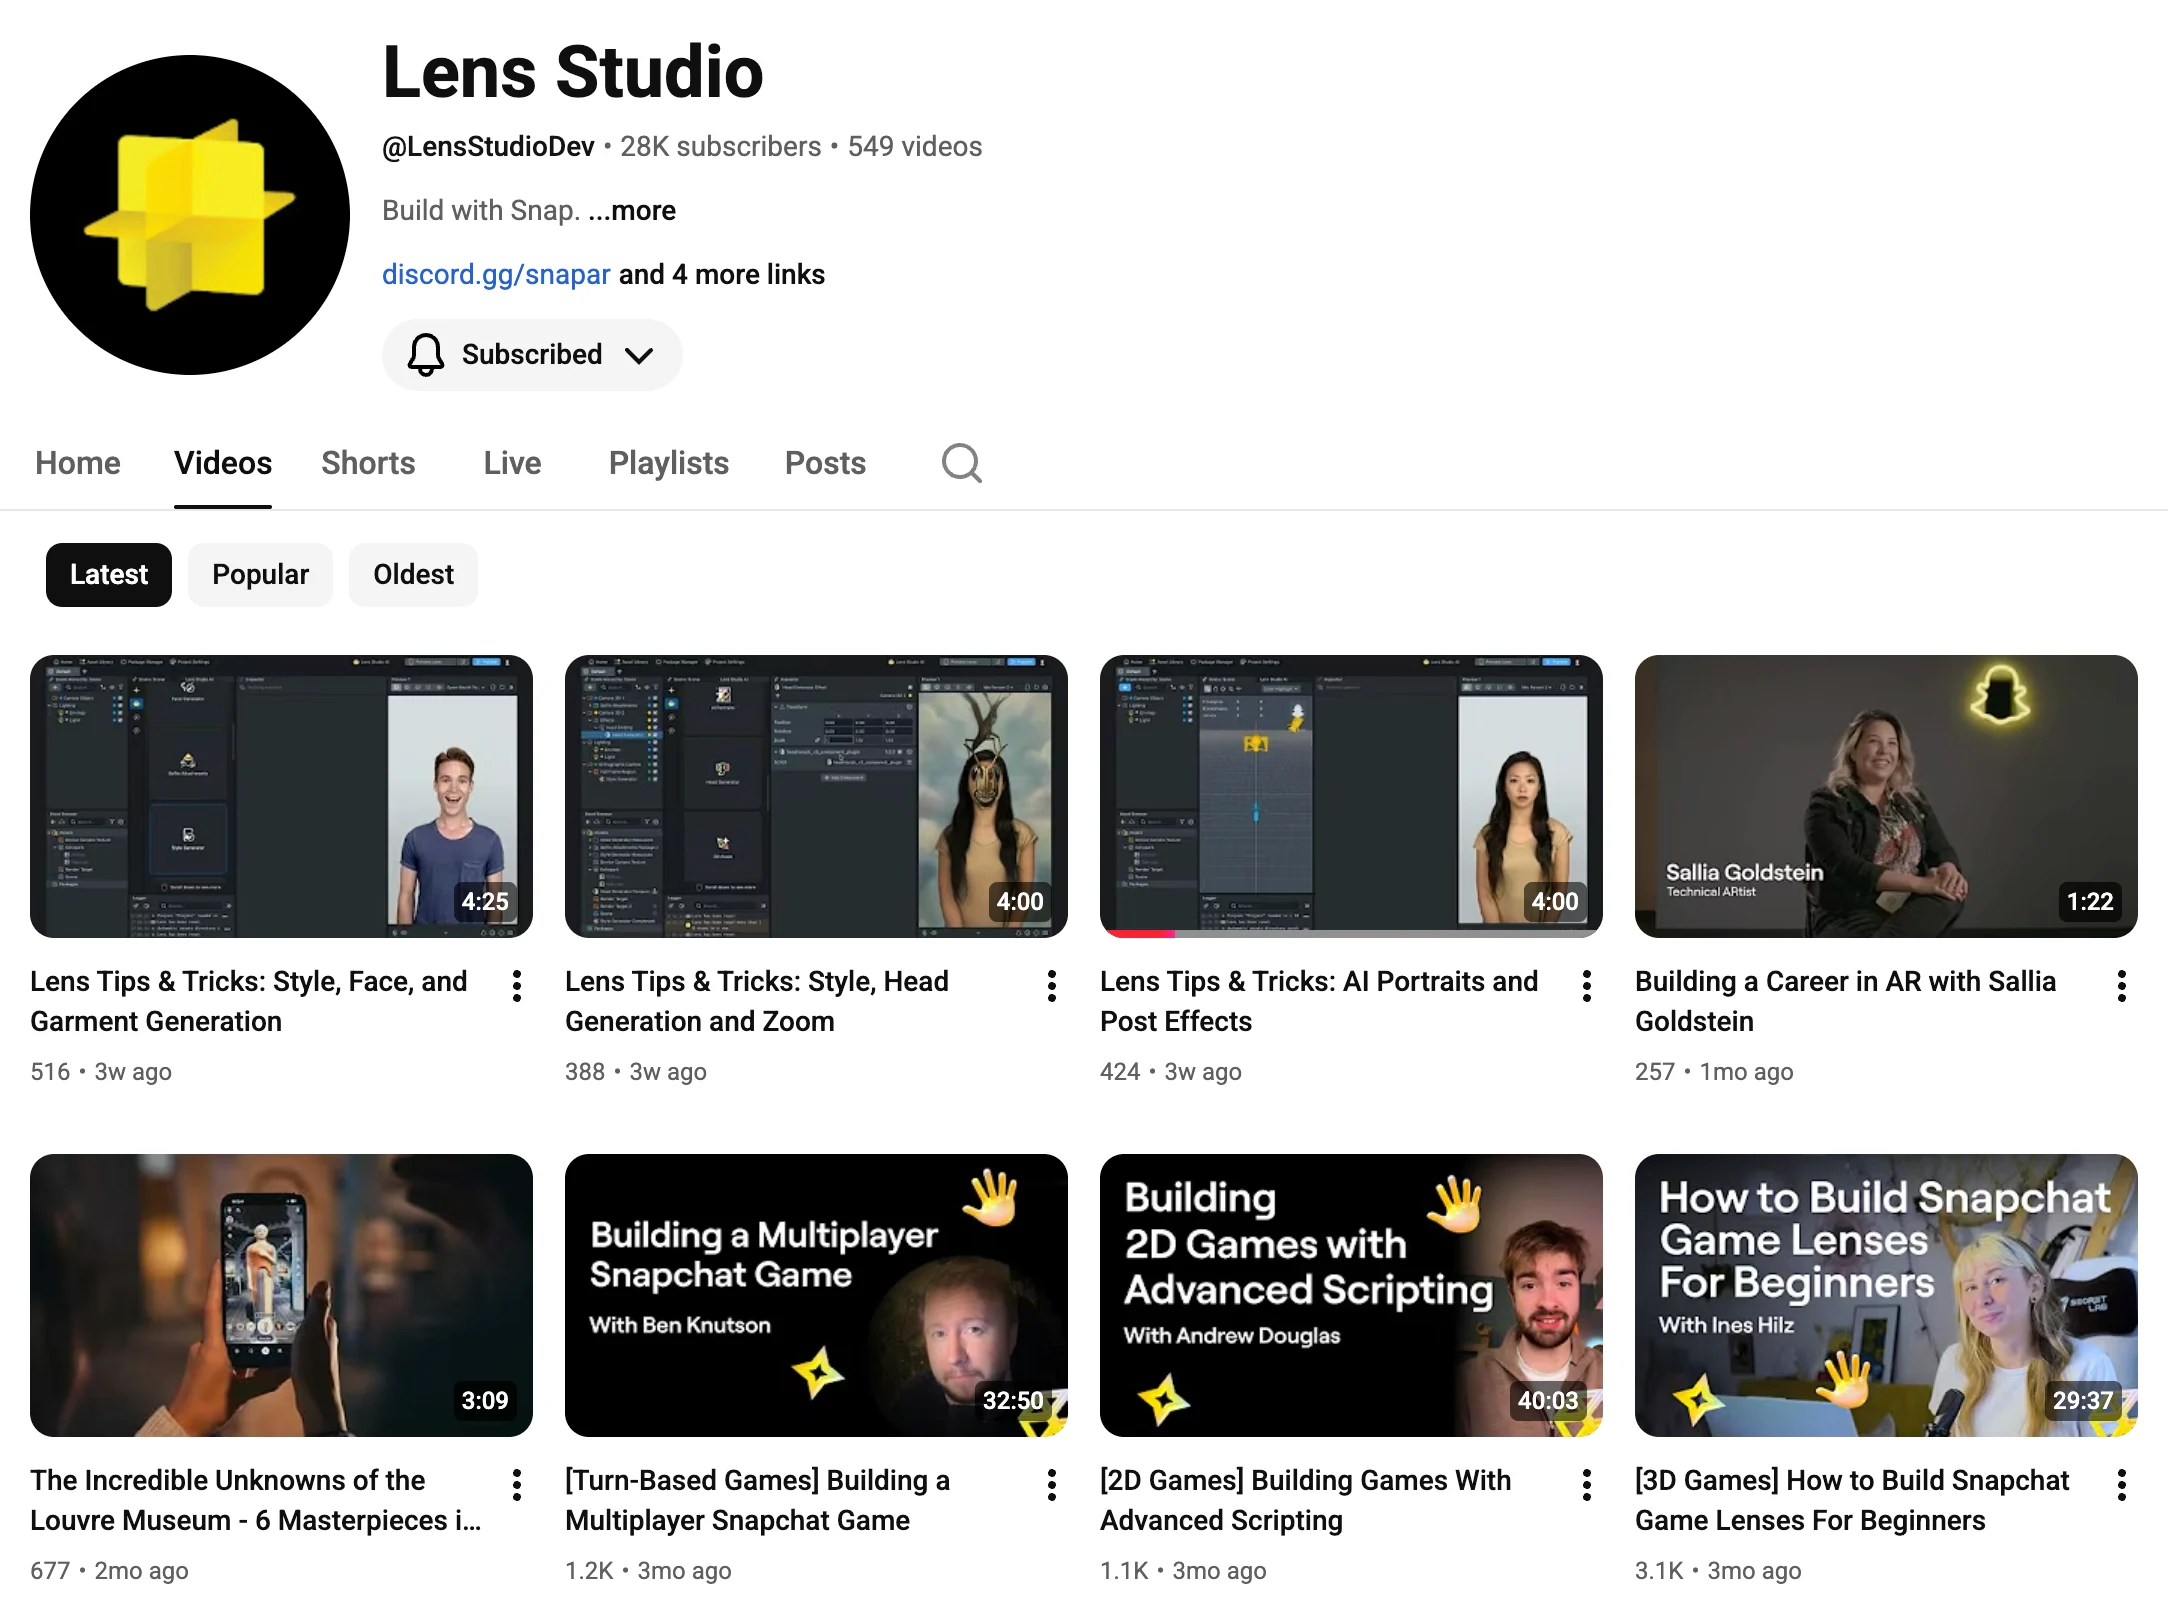Open title 'Lens Tips & Tricks: Style, Head Generation and Zoom'
Image resolution: width=2168 pixels, height=1622 pixels.
(x=757, y=1001)
